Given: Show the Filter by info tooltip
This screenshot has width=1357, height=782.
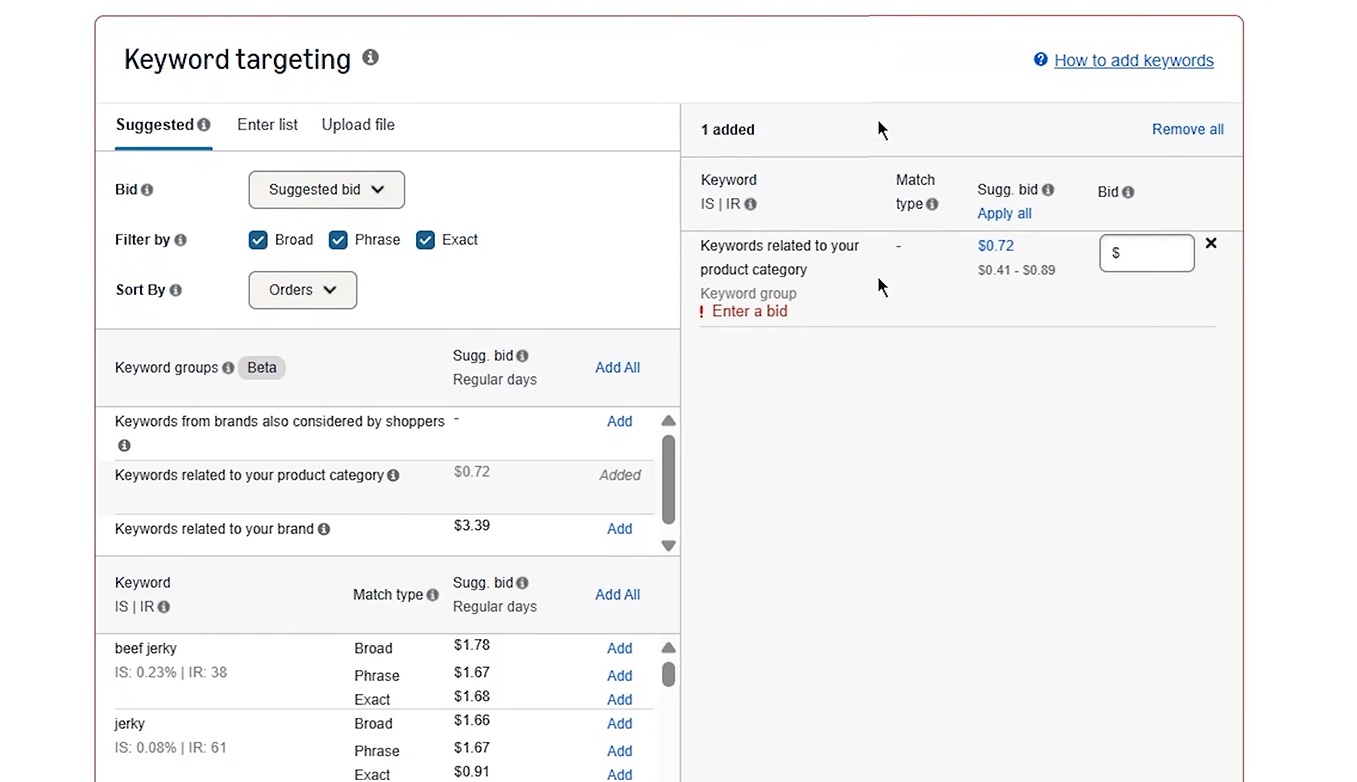Looking at the screenshot, I should click(180, 240).
